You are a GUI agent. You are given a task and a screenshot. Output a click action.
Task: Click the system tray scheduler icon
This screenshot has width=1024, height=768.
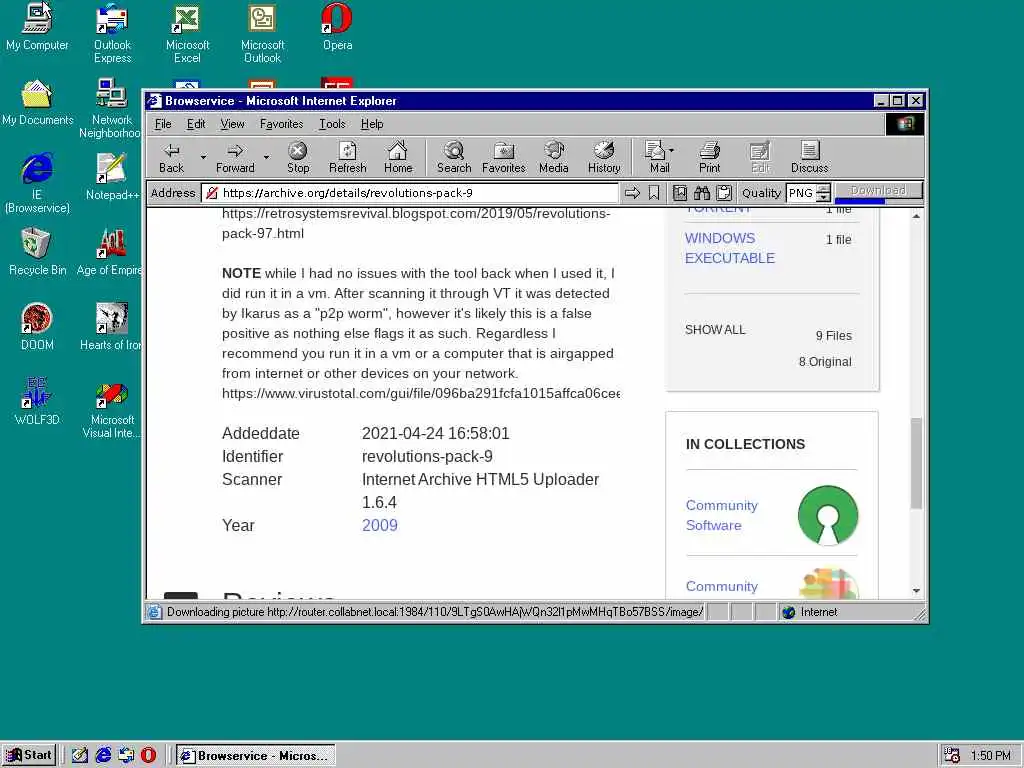click(x=952, y=755)
